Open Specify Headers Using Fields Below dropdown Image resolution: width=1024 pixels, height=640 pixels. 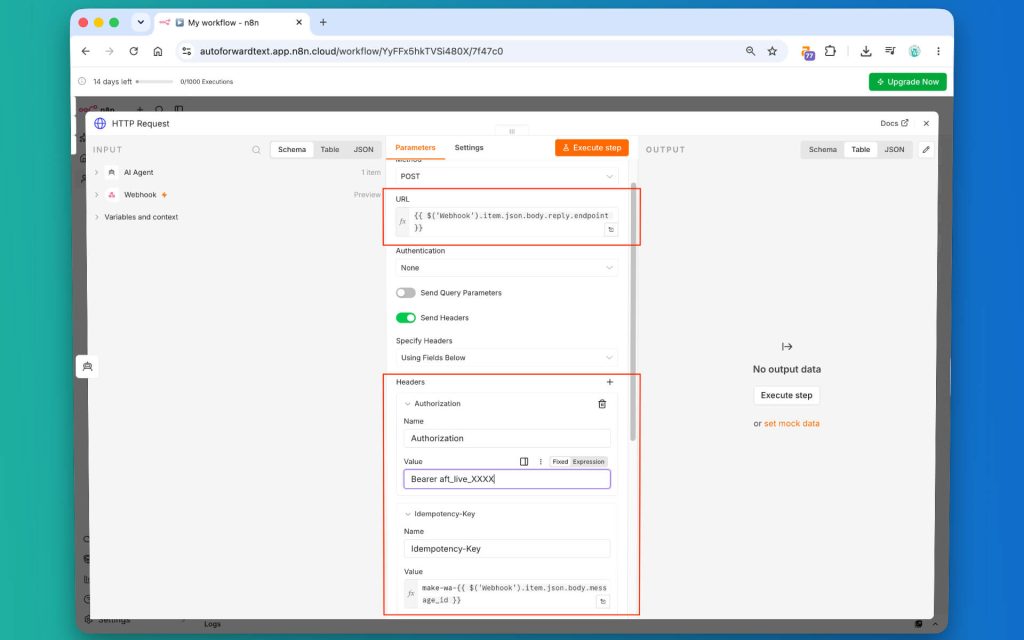coord(507,358)
